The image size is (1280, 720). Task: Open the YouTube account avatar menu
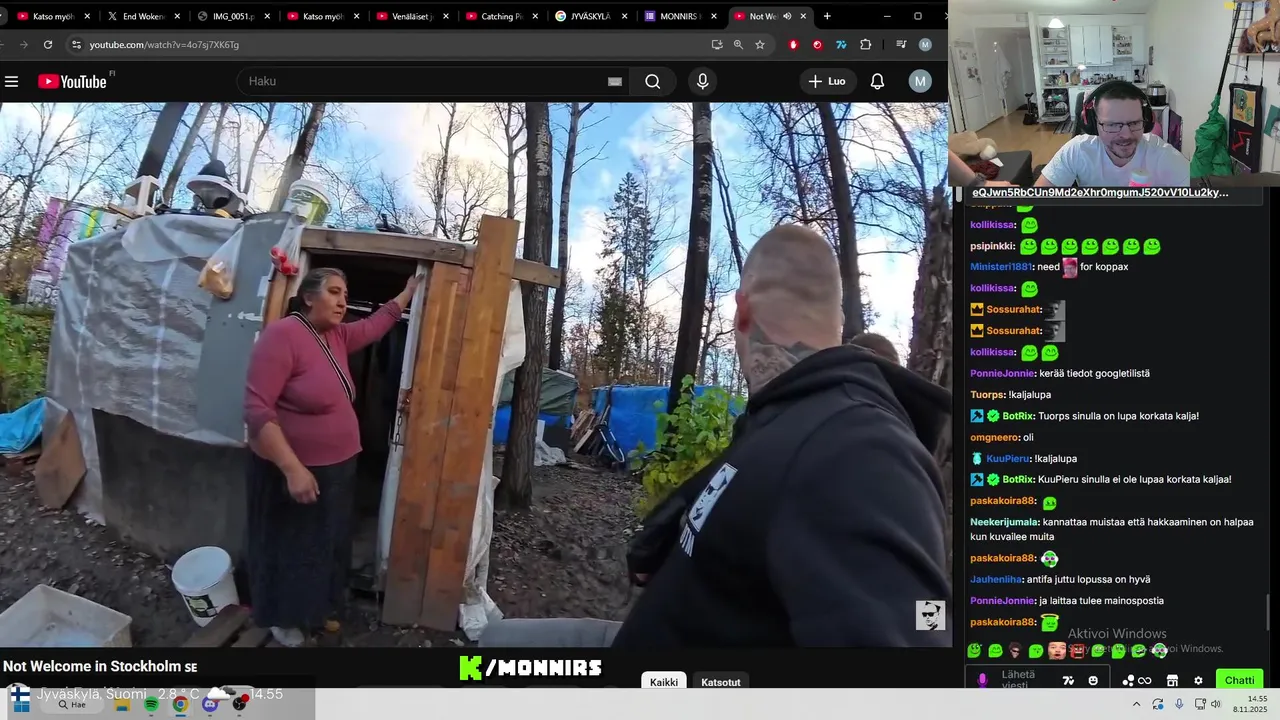[920, 81]
